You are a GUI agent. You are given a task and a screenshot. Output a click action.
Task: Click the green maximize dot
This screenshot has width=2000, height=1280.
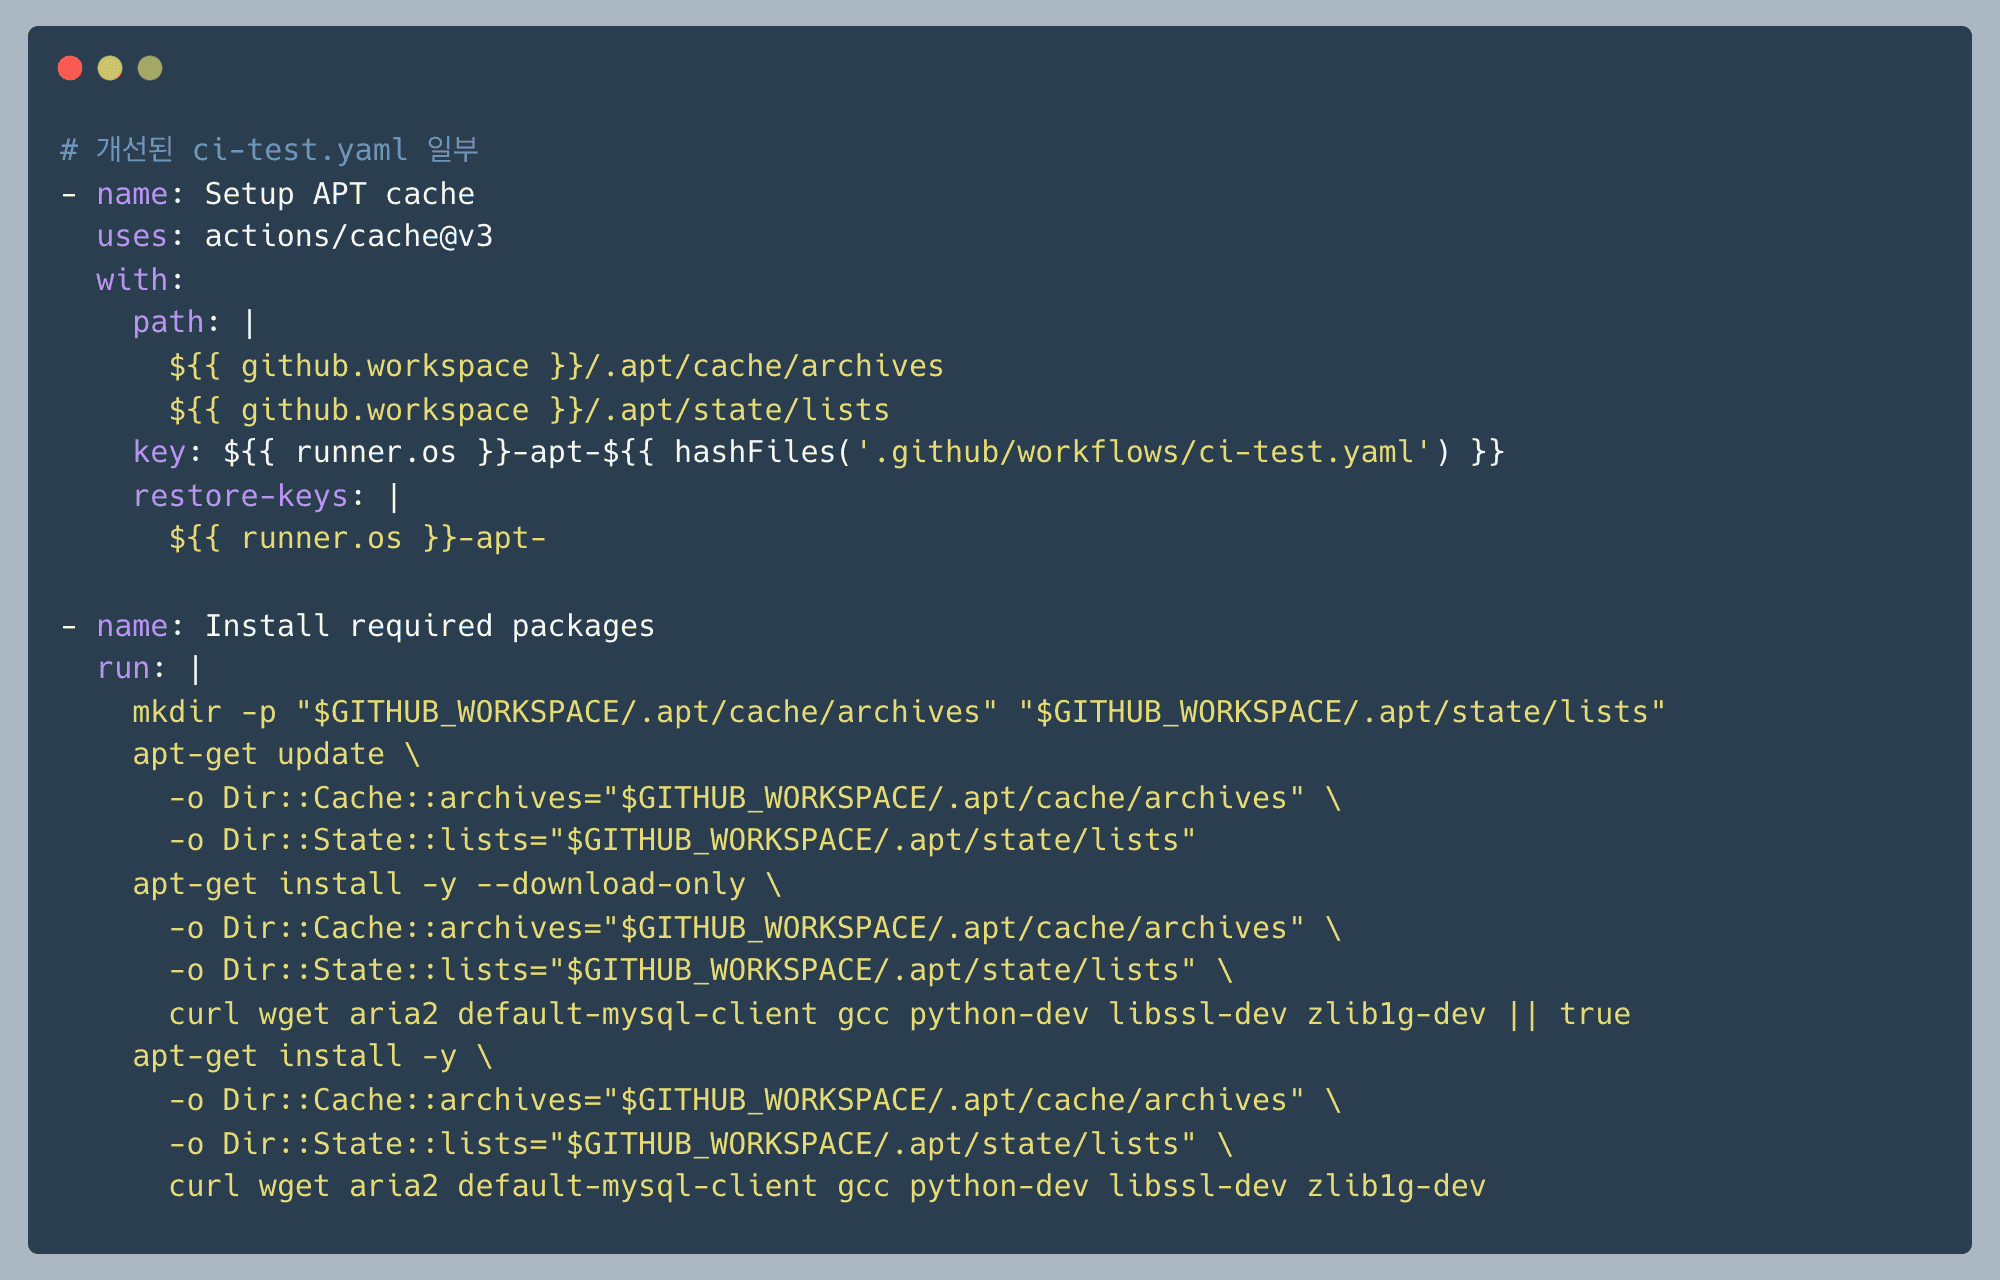pyautogui.click(x=150, y=68)
